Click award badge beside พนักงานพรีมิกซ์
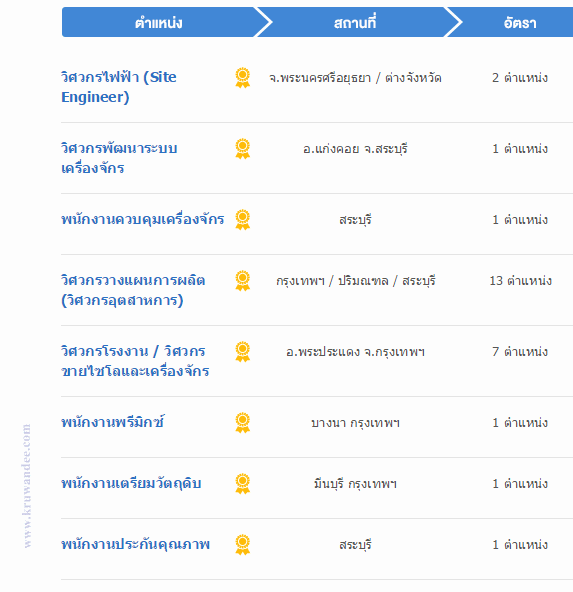Image resolution: width=573 pixels, height=592 pixels. pos(242,423)
